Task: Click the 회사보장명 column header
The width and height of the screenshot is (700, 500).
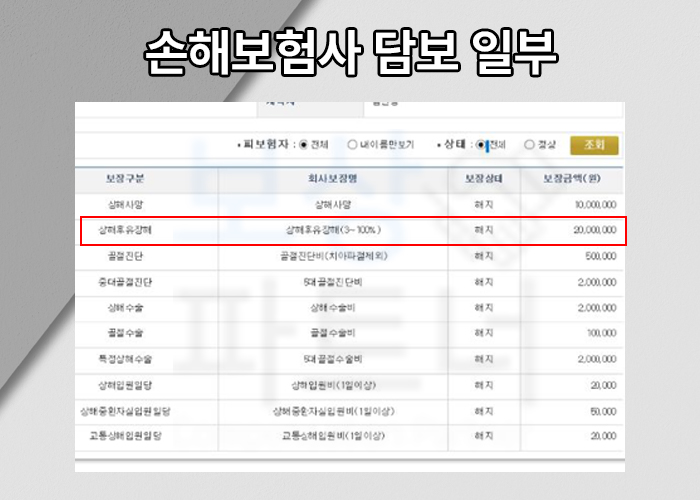Action: coord(333,179)
